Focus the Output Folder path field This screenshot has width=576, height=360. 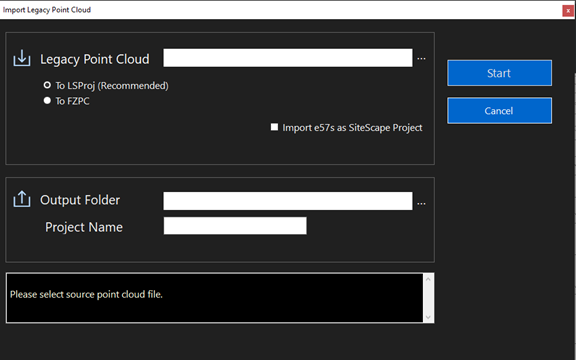pos(288,201)
